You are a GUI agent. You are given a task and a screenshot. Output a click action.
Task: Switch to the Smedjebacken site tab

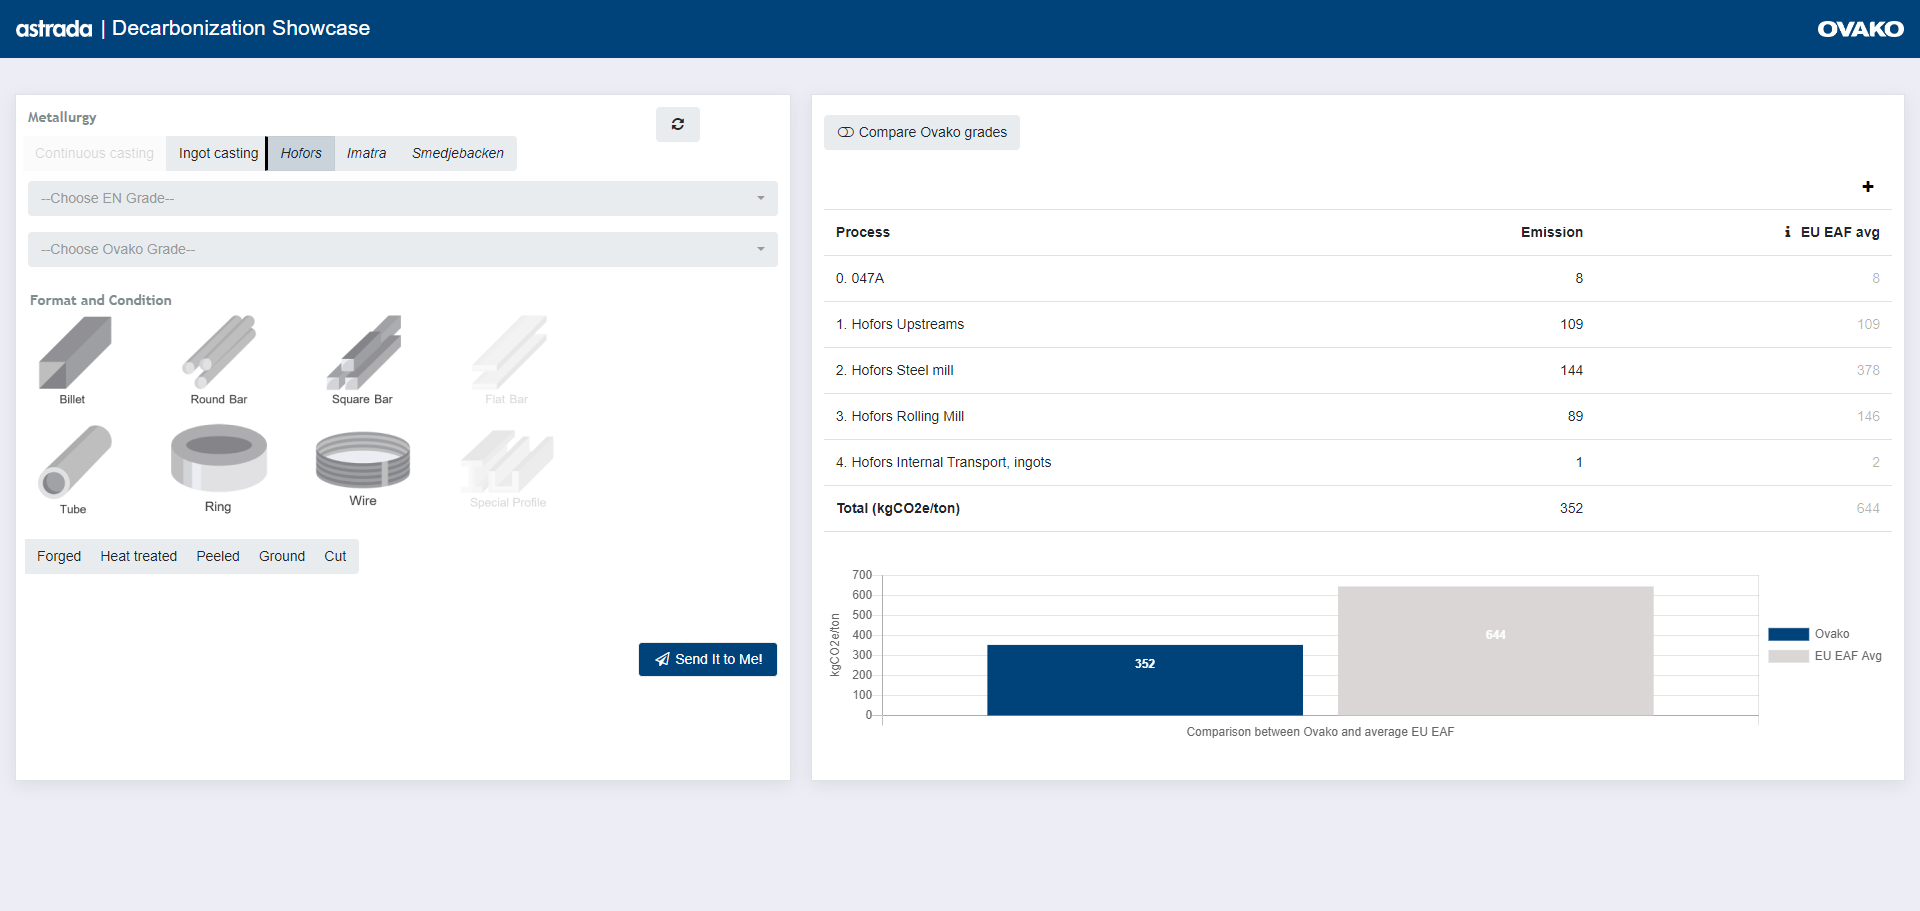tap(458, 153)
